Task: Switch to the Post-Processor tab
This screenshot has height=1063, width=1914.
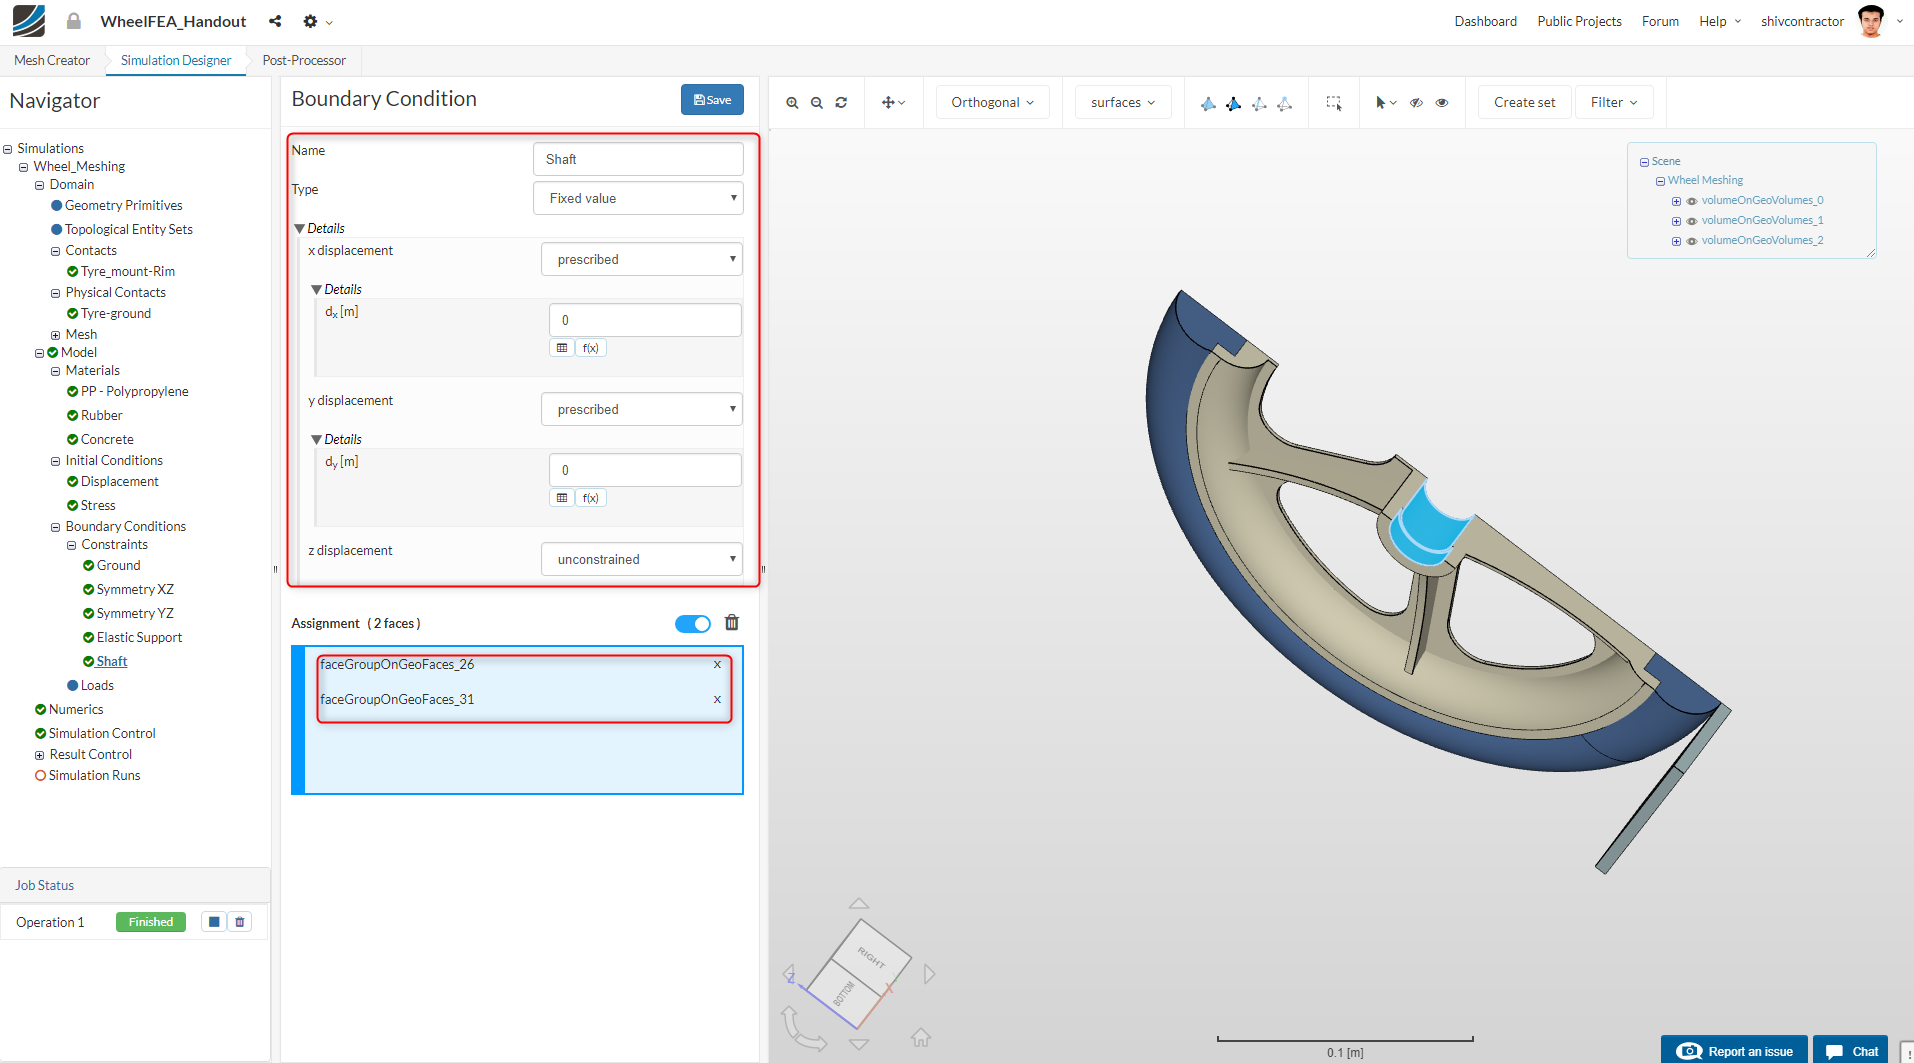Action: pyautogui.click(x=304, y=60)
